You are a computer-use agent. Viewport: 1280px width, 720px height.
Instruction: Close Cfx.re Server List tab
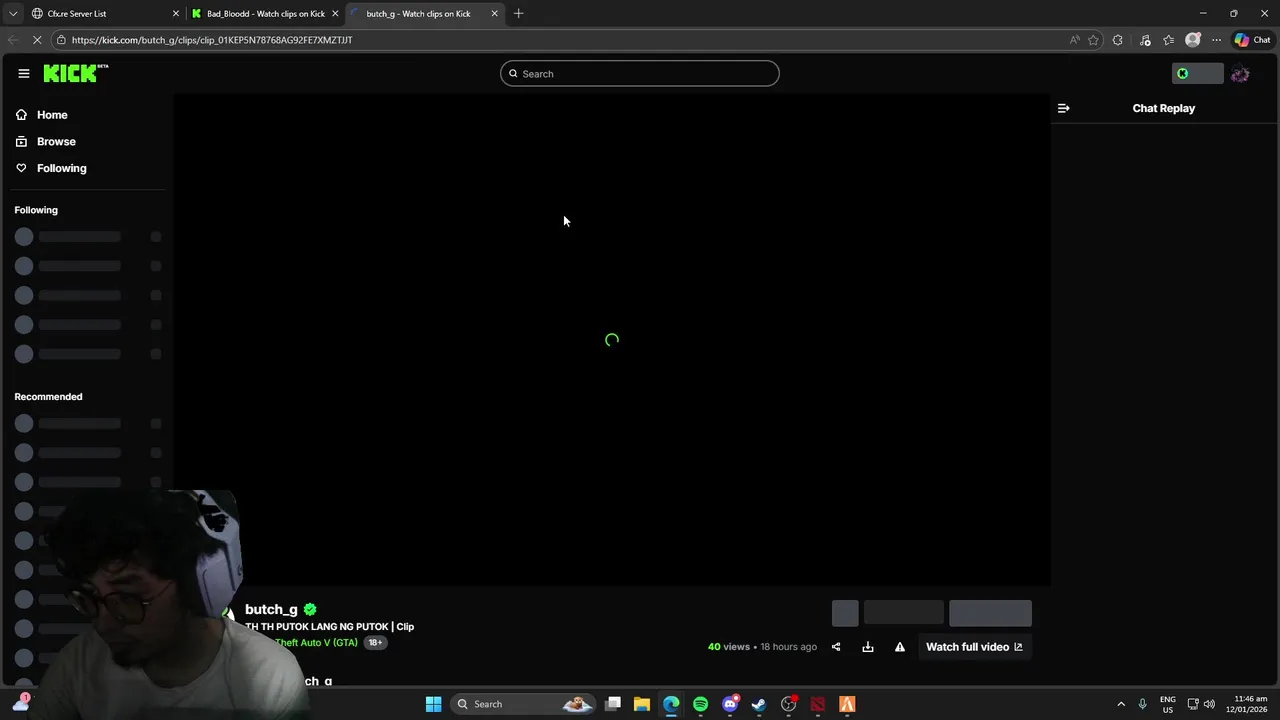pos(175,14)
